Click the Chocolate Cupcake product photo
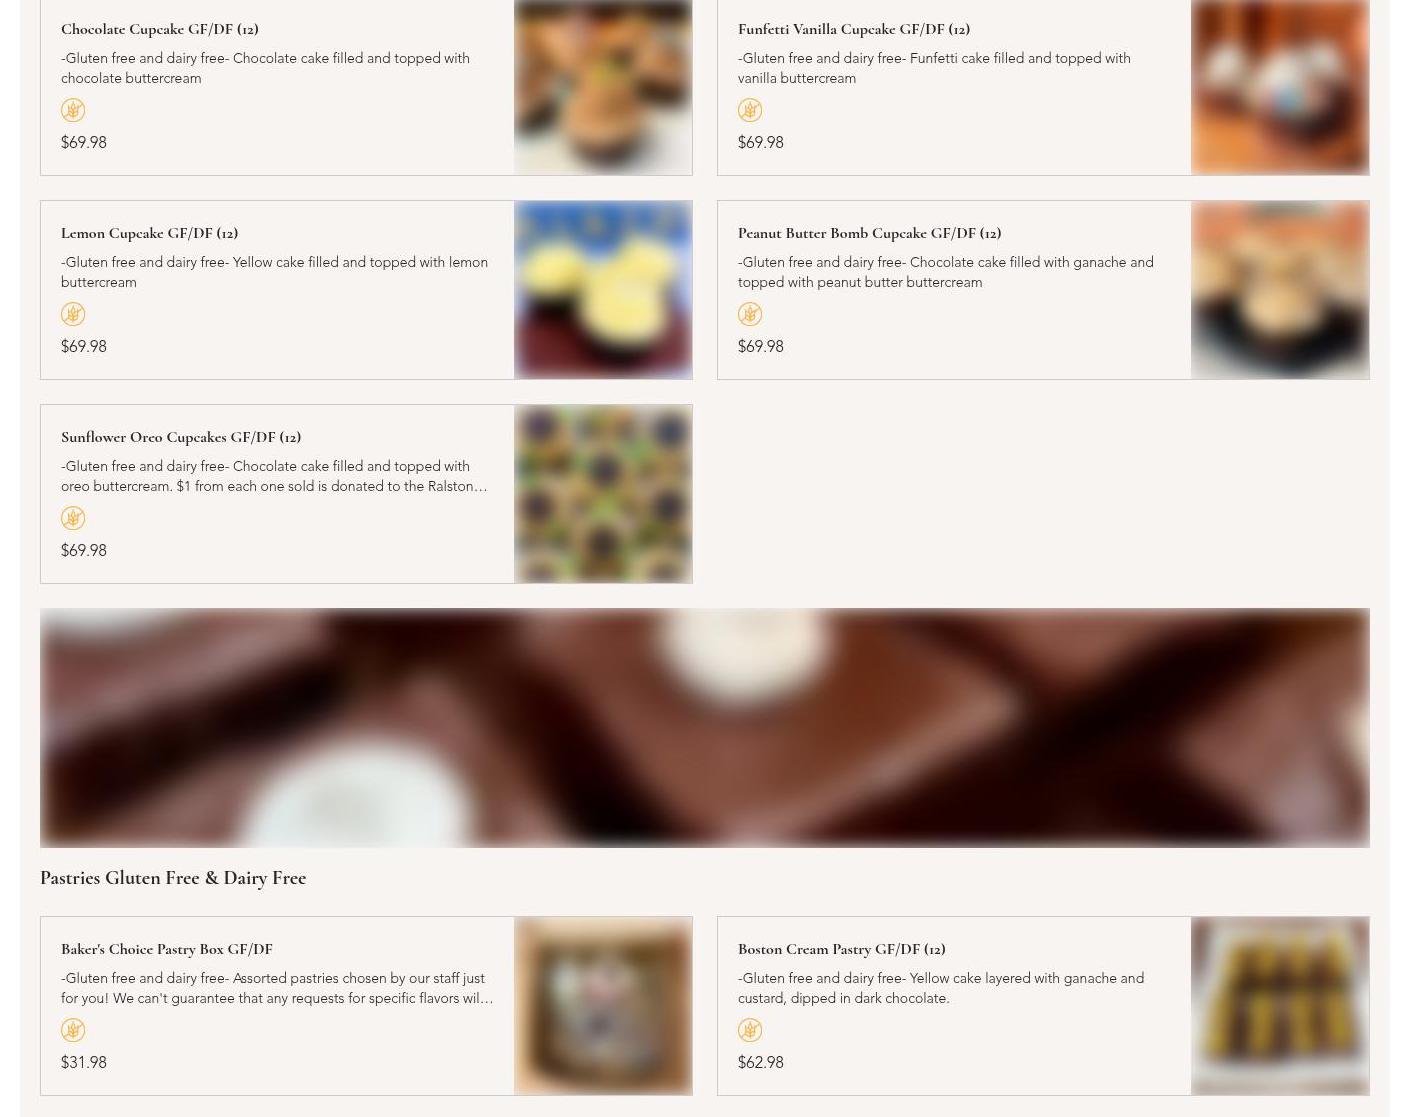Image resolution: width=1410 pixels, height=1117 pixels. pyautogui.click(x=603, y=87)
